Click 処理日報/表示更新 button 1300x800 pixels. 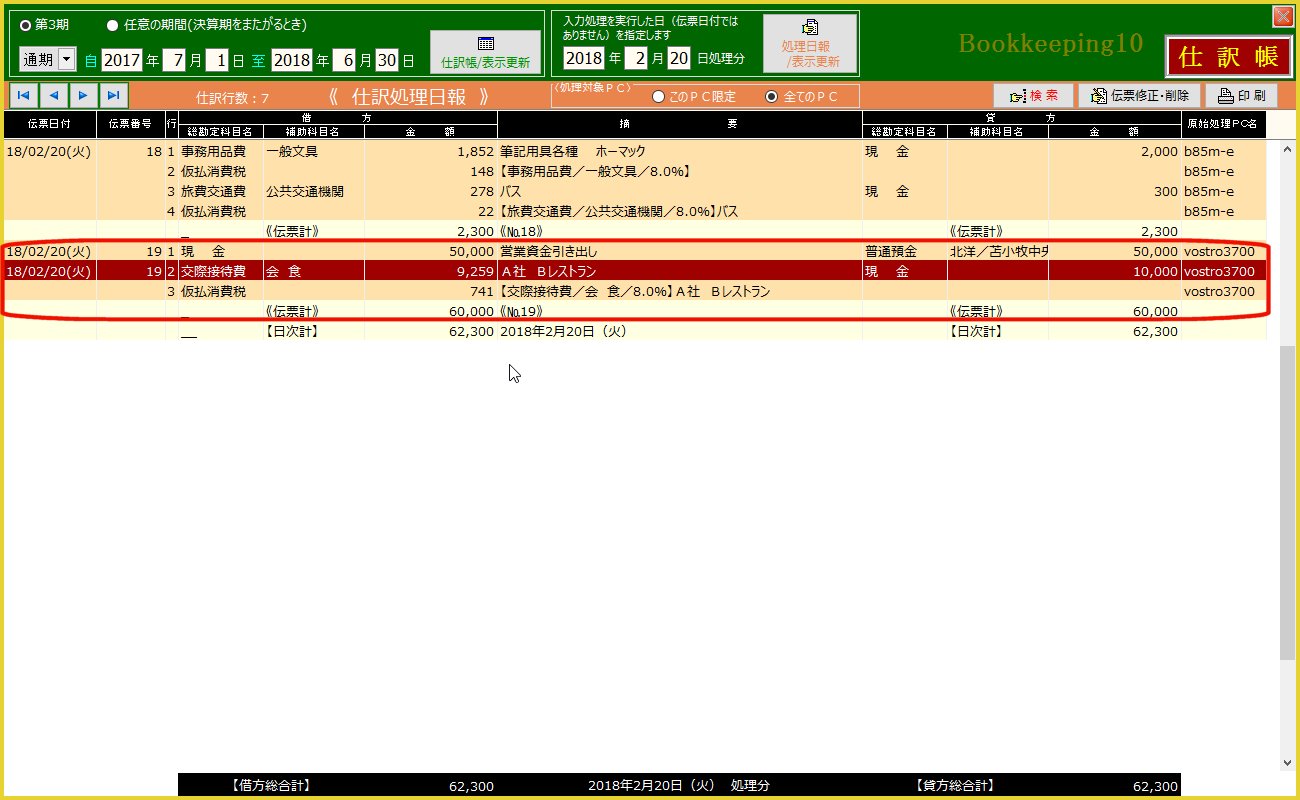click(810, 45)
